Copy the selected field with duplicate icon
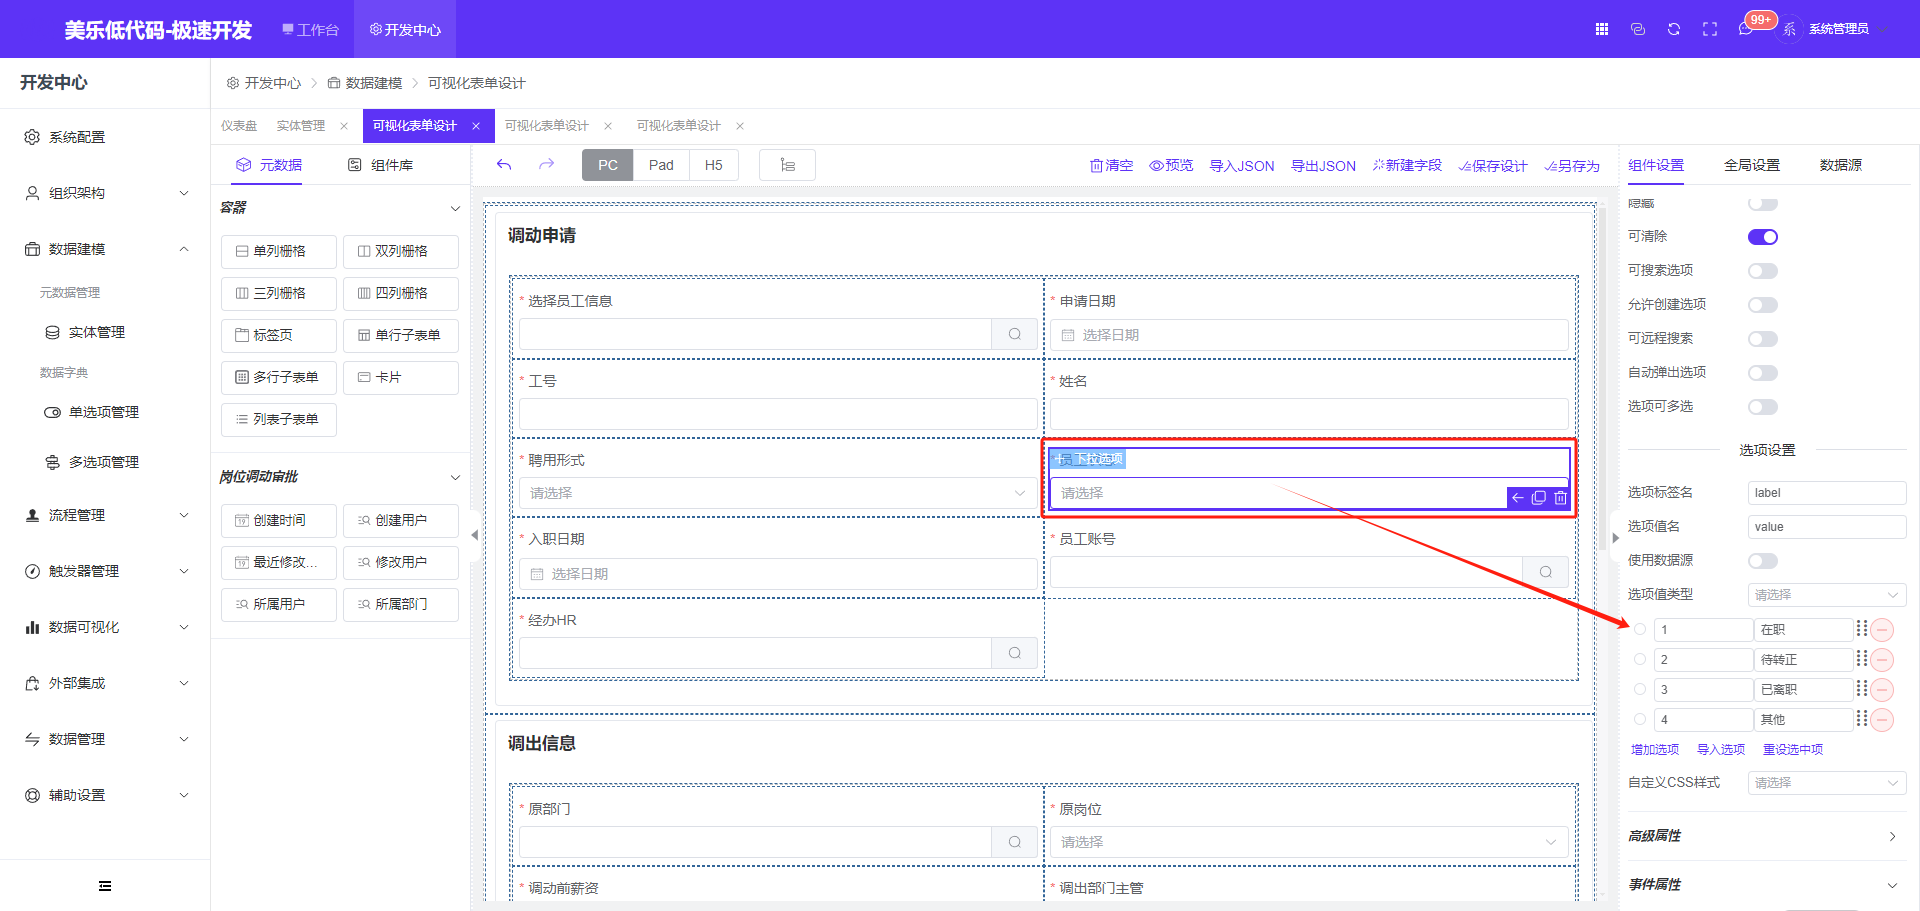The height and width of the screenshot is (911, 1920). pyautogui.click(x=1539, y=498)
